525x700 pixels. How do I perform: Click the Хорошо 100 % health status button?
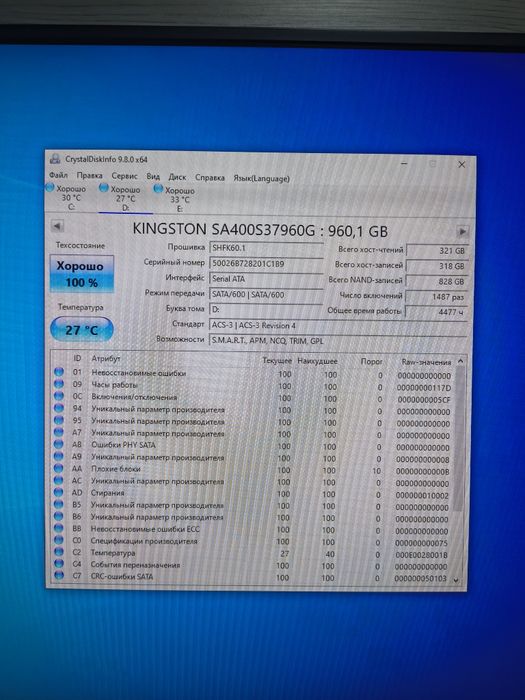[x=82, y=274]
